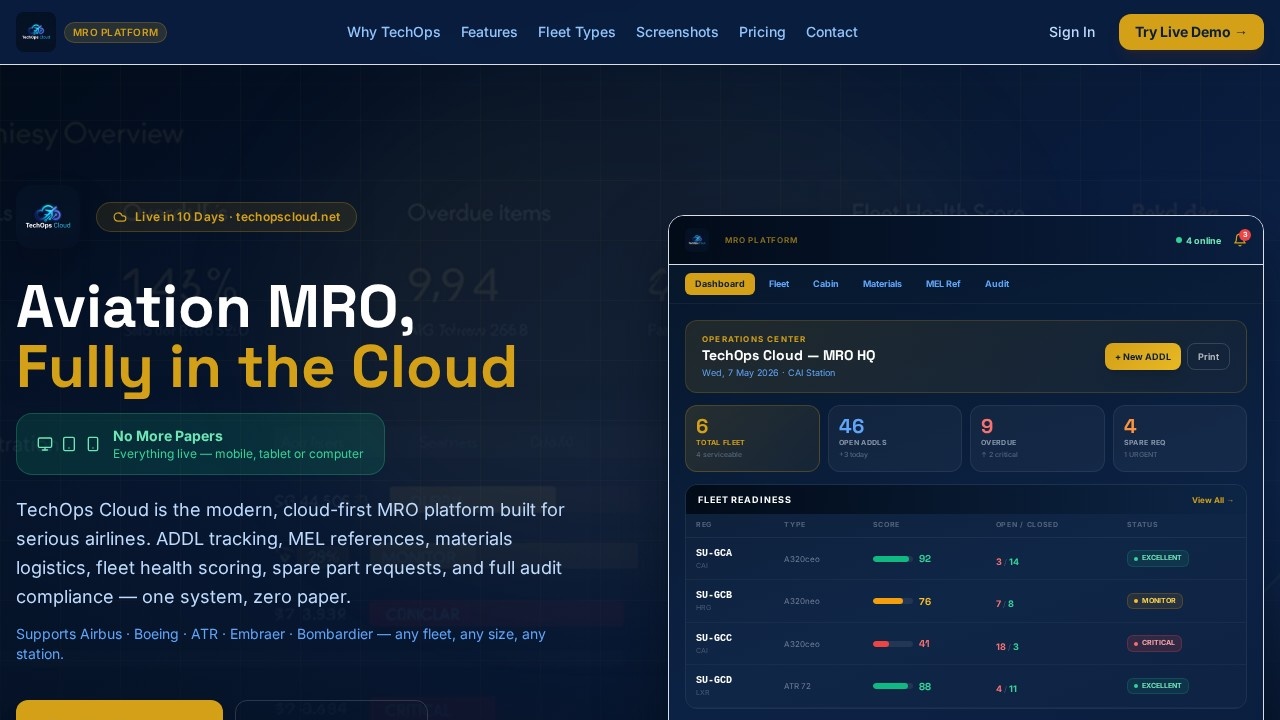Open Screenshots nav link
1280x720 pixels.
(x=677, y=32)
